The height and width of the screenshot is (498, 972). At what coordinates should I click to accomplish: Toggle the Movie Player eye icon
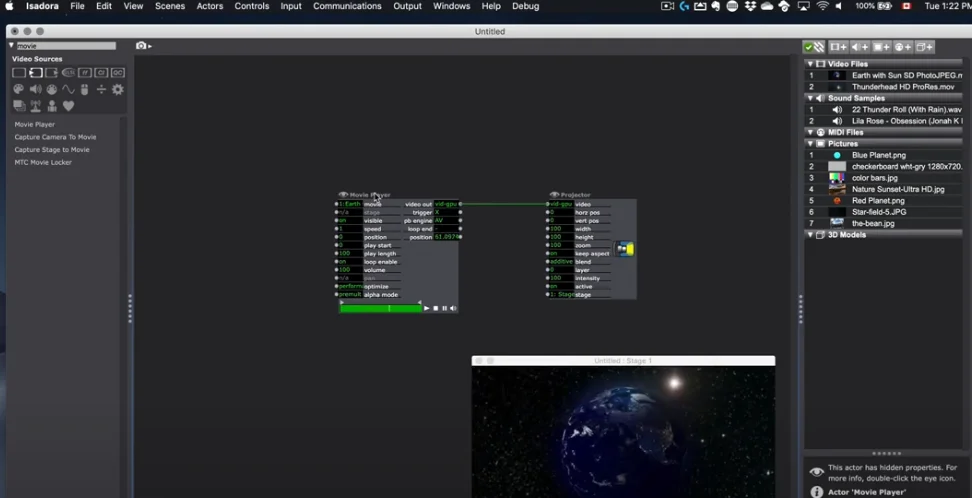[343, 195]
